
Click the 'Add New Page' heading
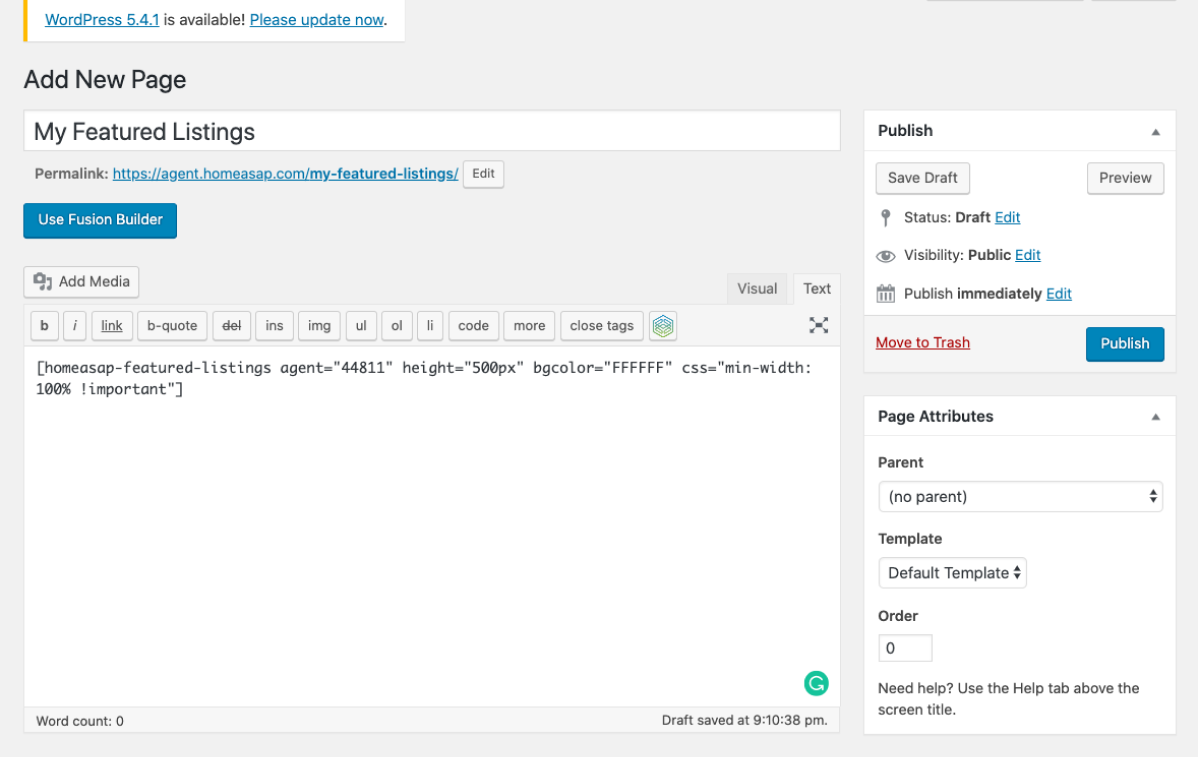click(105, 79)
